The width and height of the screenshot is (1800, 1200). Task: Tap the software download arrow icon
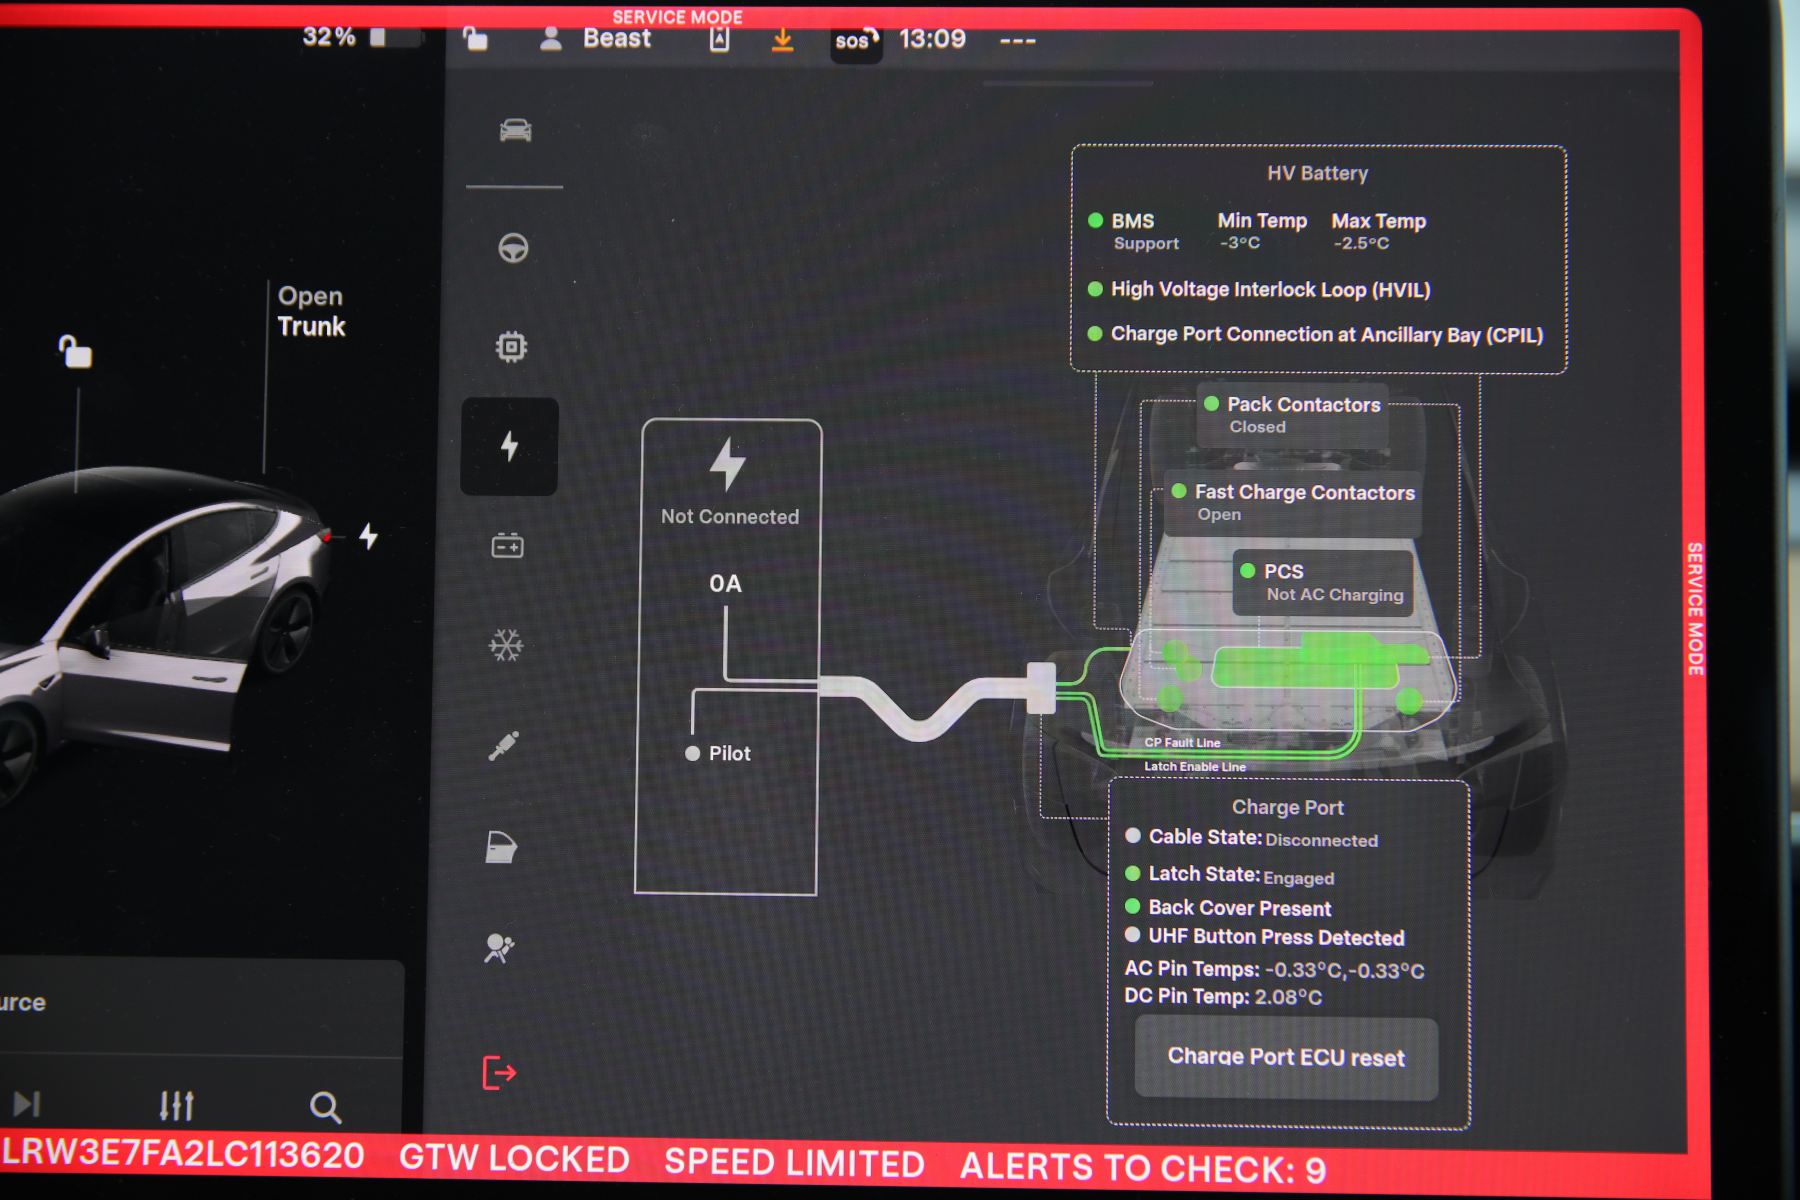[x=782, y=40]
